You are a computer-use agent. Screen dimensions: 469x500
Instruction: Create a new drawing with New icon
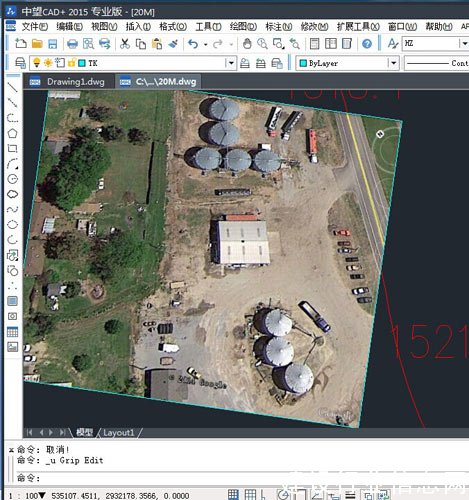pos(21,43)
